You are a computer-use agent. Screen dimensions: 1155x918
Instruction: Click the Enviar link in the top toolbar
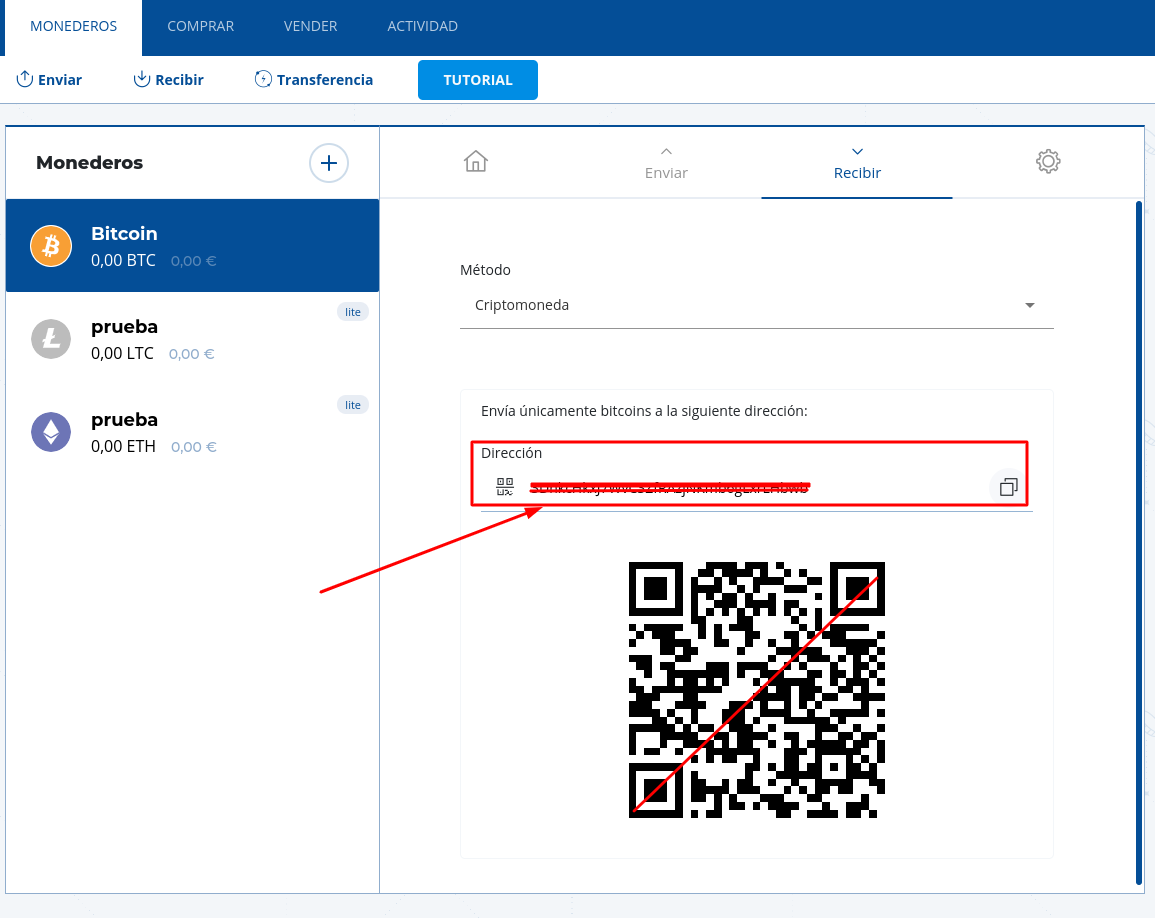click(49, 80)
